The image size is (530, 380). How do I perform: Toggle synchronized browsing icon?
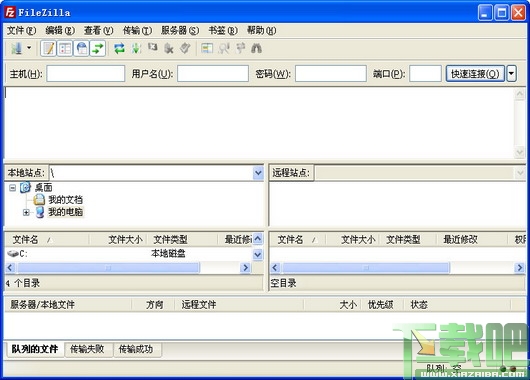240,48
